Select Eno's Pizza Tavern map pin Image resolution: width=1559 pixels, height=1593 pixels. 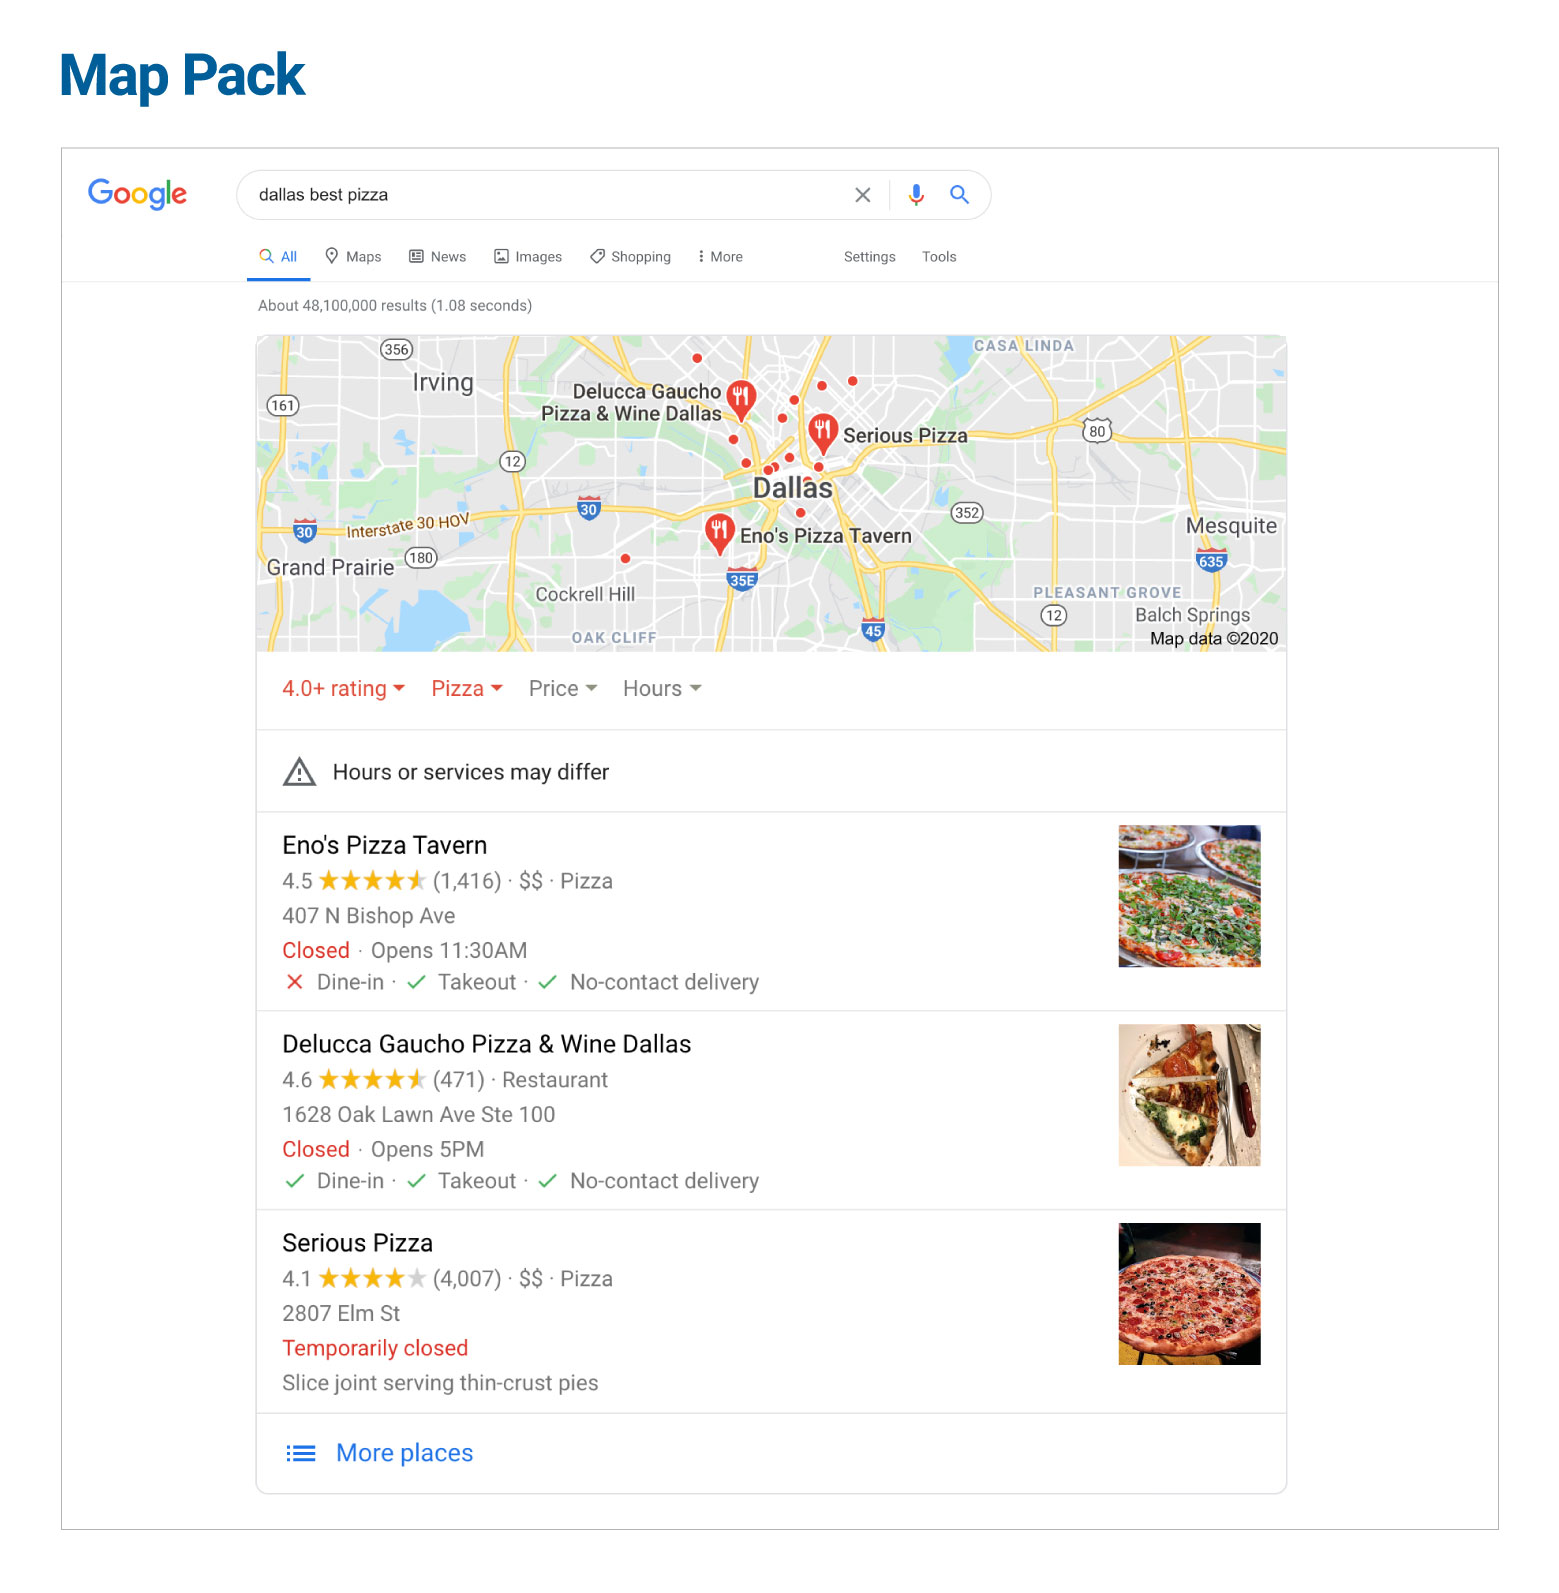[x=719, y=534]
